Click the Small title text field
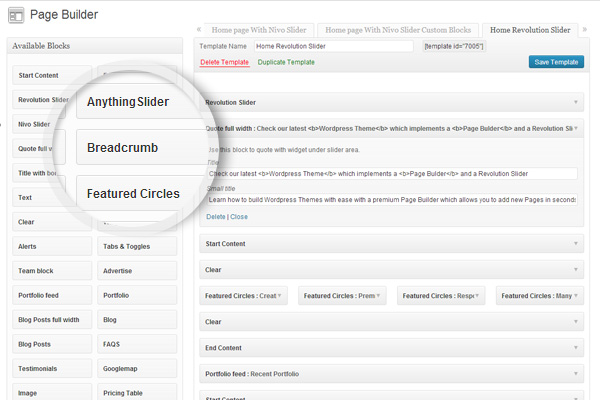The image size is (600, 400). pos(392,199)
